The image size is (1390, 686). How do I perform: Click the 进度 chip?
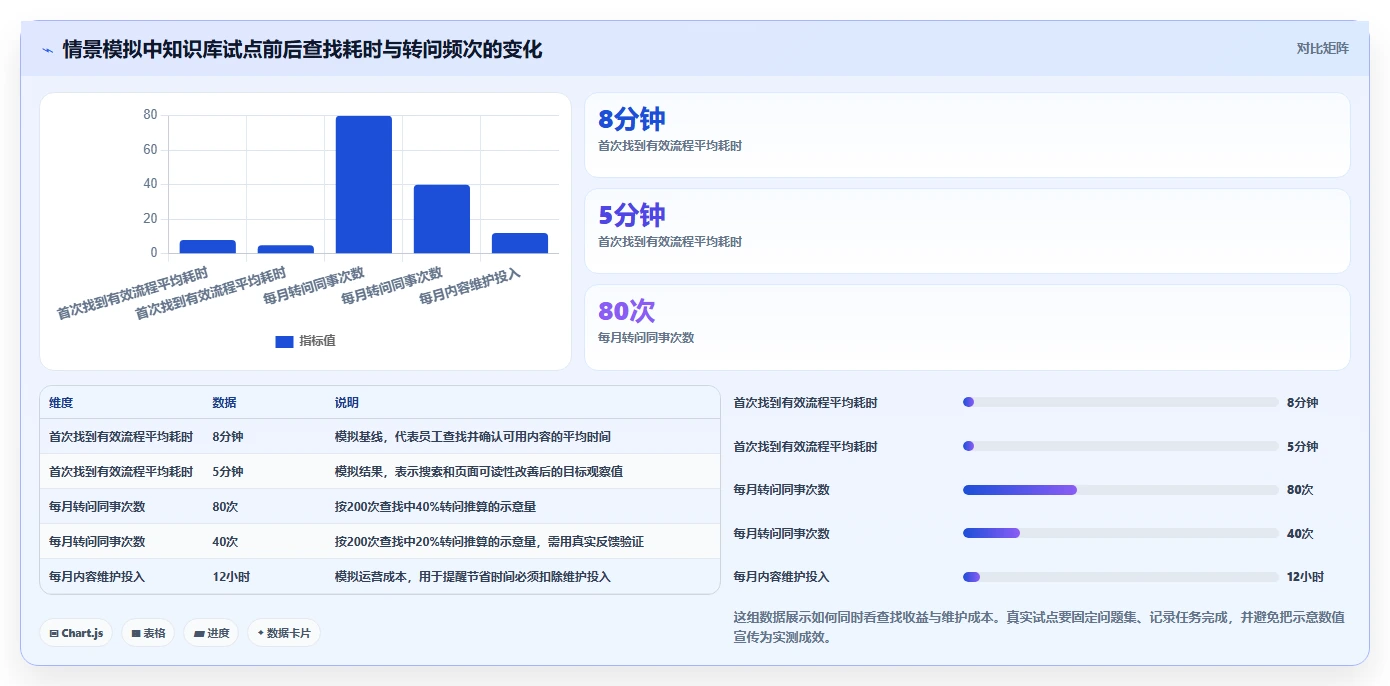coord(211,633)
